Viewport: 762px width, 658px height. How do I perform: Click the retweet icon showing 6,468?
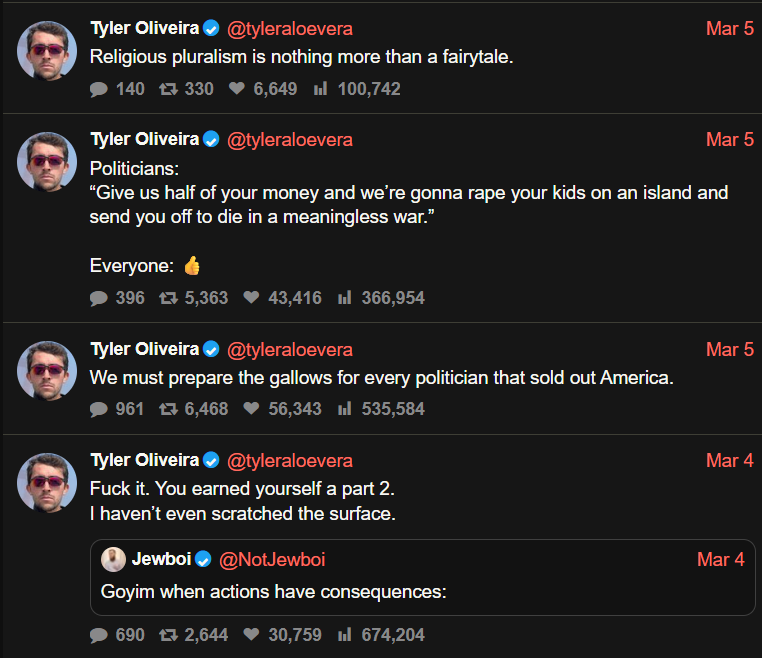pyautogui.click(x=168, y=409)
